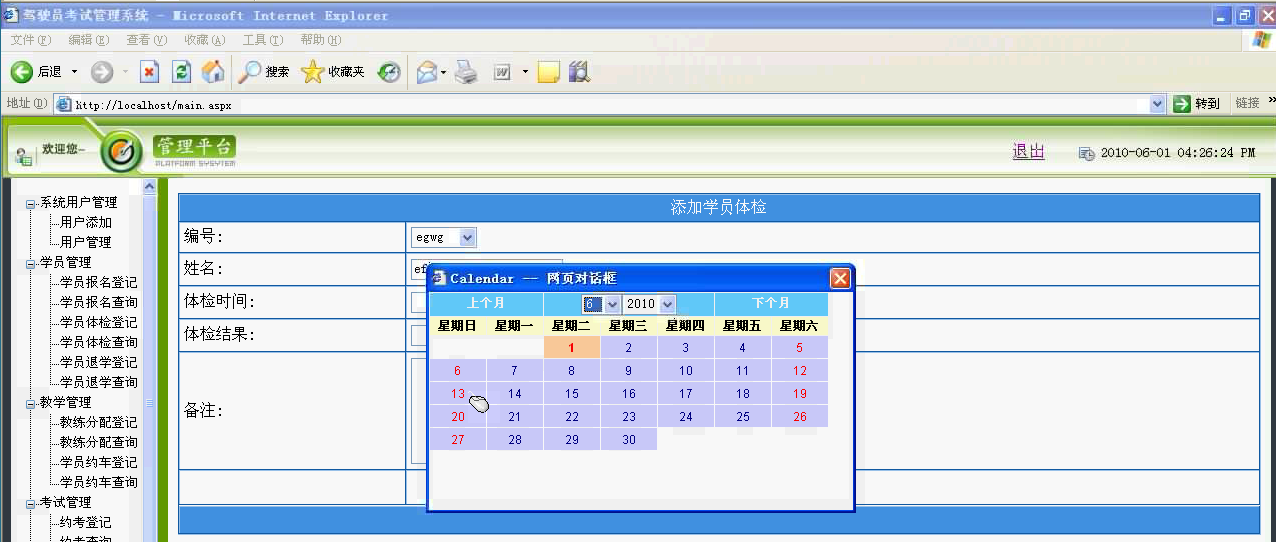Click the user icon beside 欢迎您
The height and width of the screenshot is (542, 1276).
click(x=23, y=155)
